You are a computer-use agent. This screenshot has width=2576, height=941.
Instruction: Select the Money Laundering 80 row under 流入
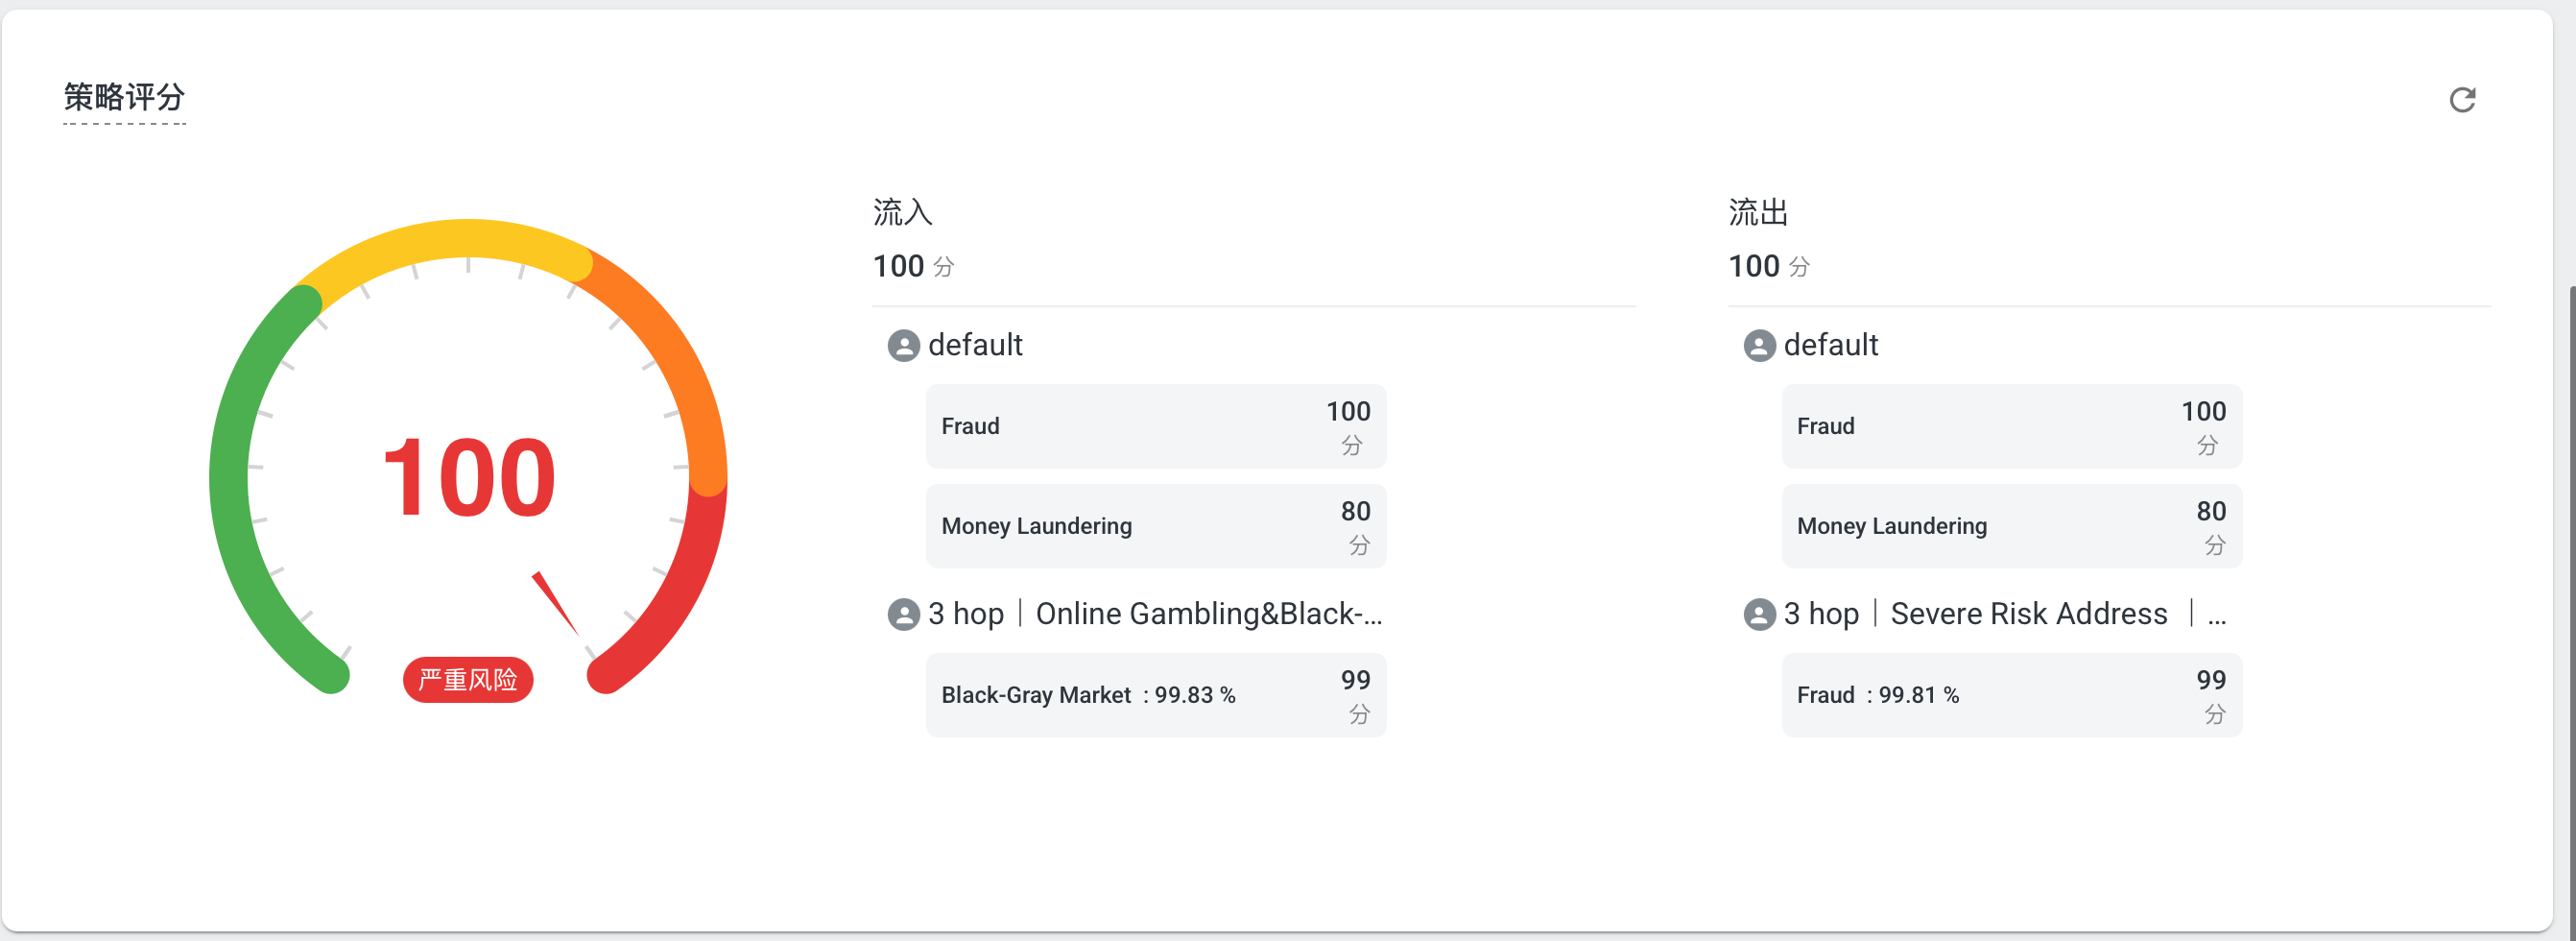point(1155,526)
